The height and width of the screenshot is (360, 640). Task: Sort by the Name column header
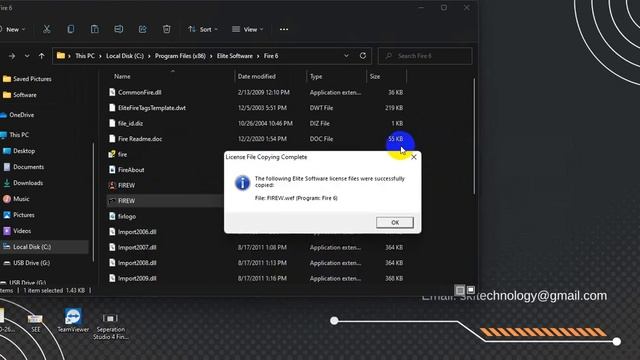[x=122, y=76]
